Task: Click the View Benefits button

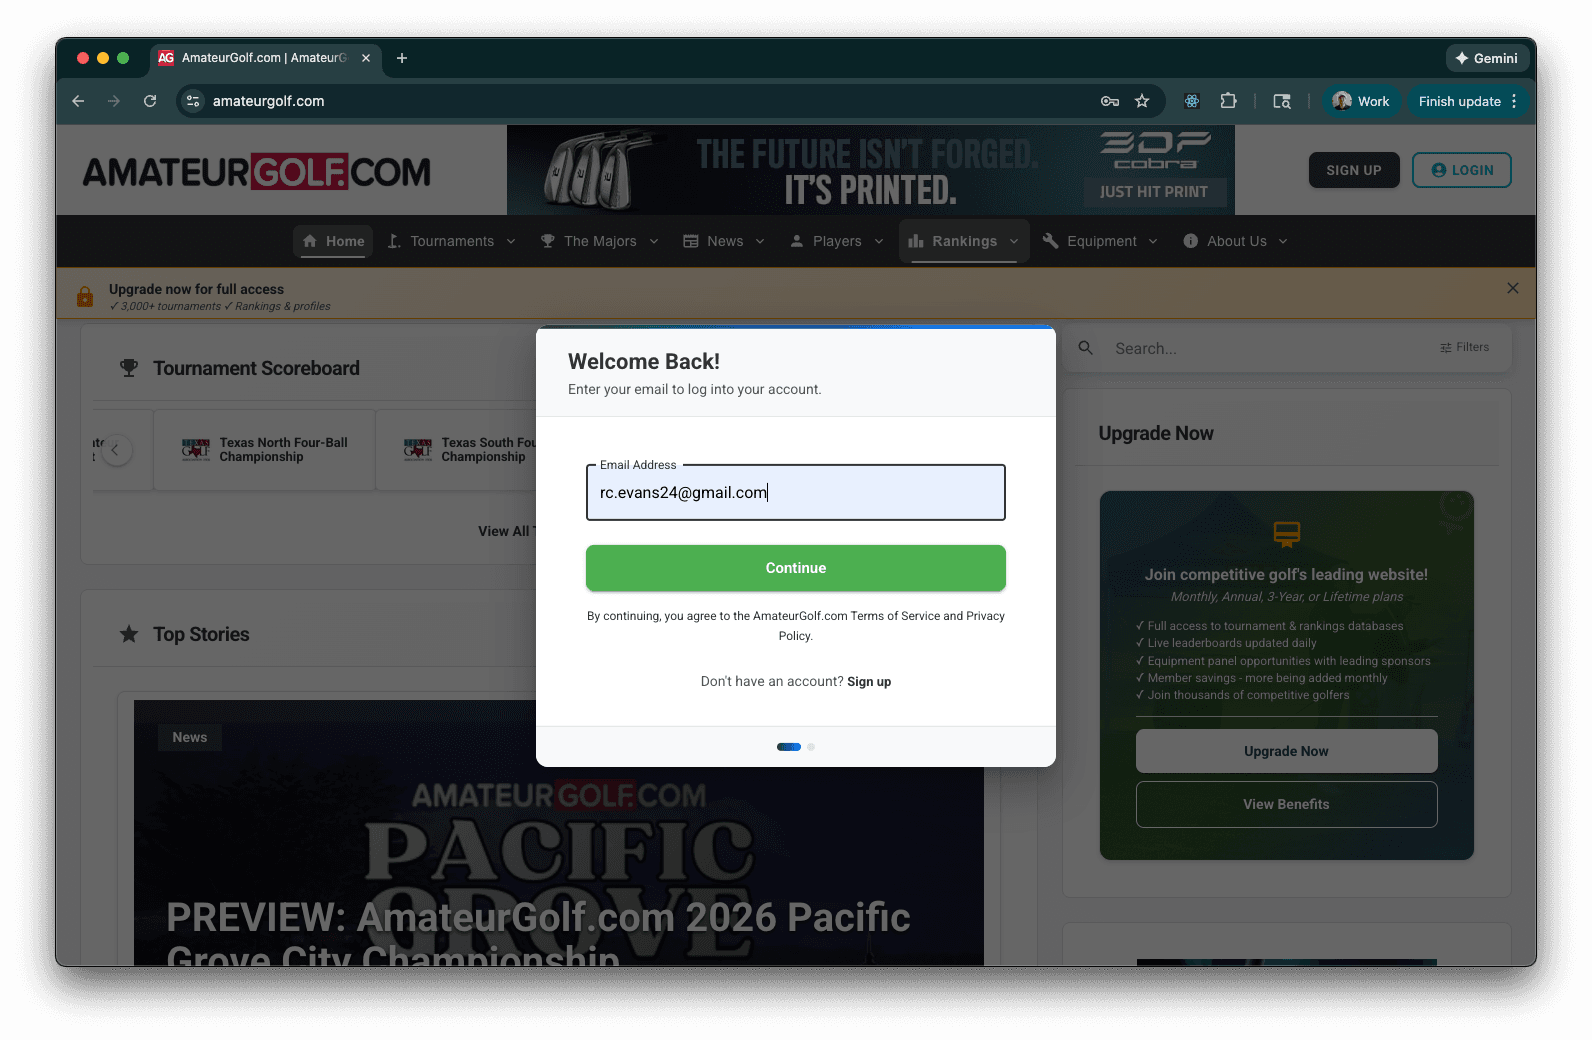Action: [1286, 804]
